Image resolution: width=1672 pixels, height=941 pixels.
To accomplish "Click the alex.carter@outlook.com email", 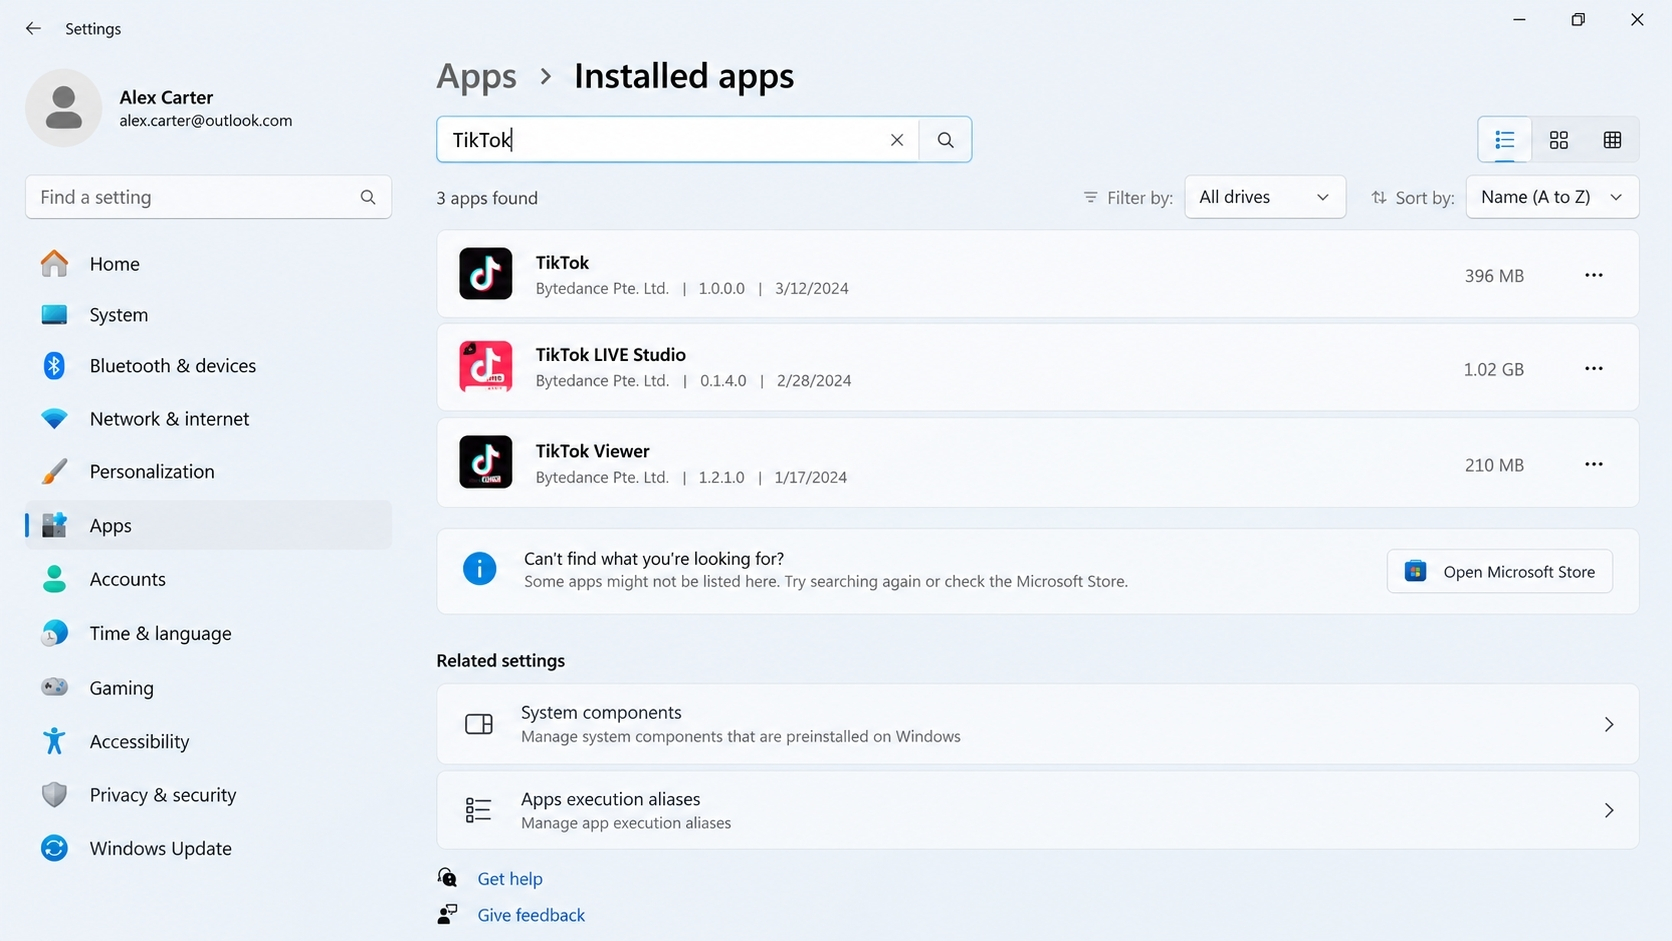I will pyautogui.click(x=206, y=121).
